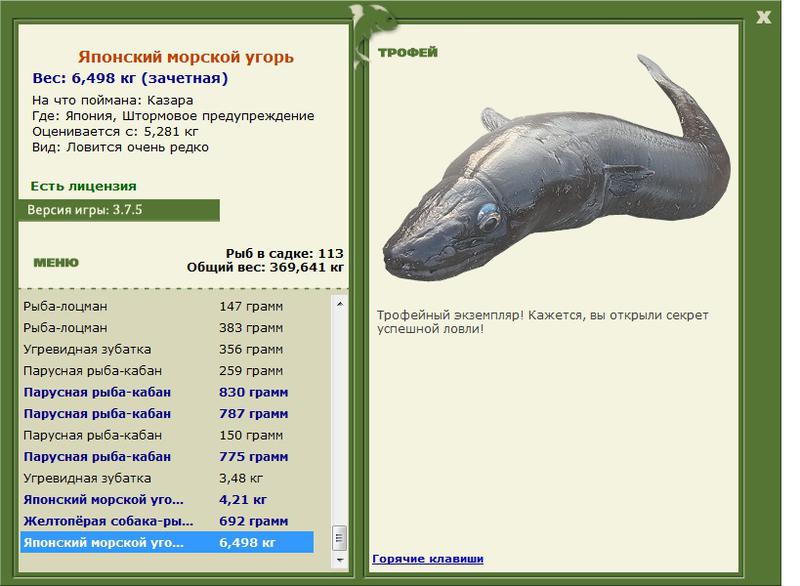Select highlighted Японский морской угорь 6,498 кг row
This screenshot has height=586, width=800.
167,542
